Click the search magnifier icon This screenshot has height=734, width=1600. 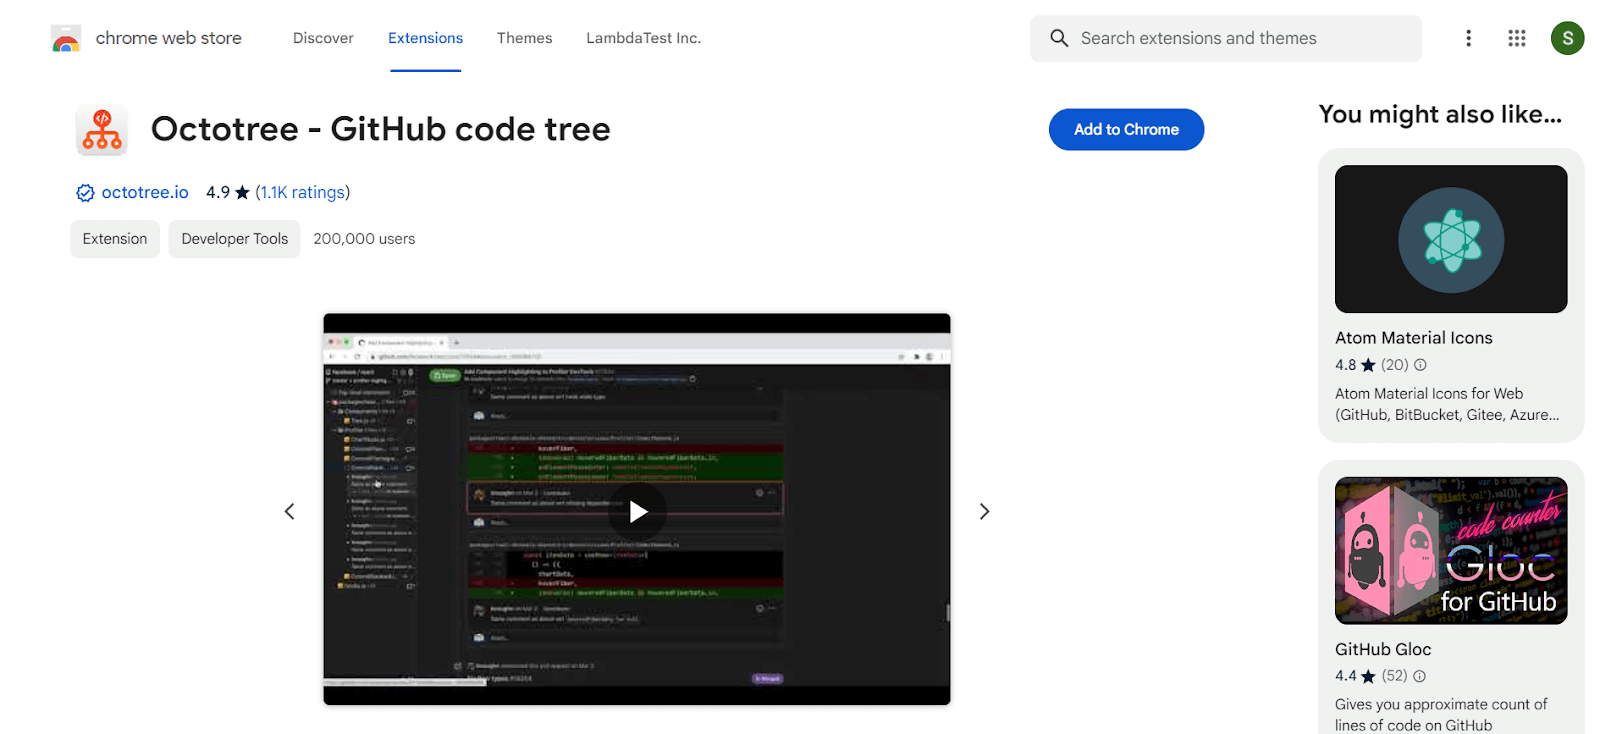[1059, 38]
